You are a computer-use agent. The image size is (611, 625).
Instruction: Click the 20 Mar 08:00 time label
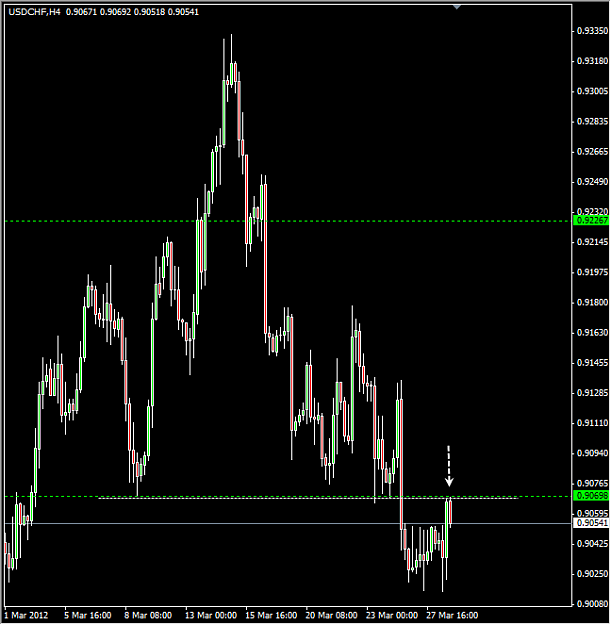click(x=332, y=615)
